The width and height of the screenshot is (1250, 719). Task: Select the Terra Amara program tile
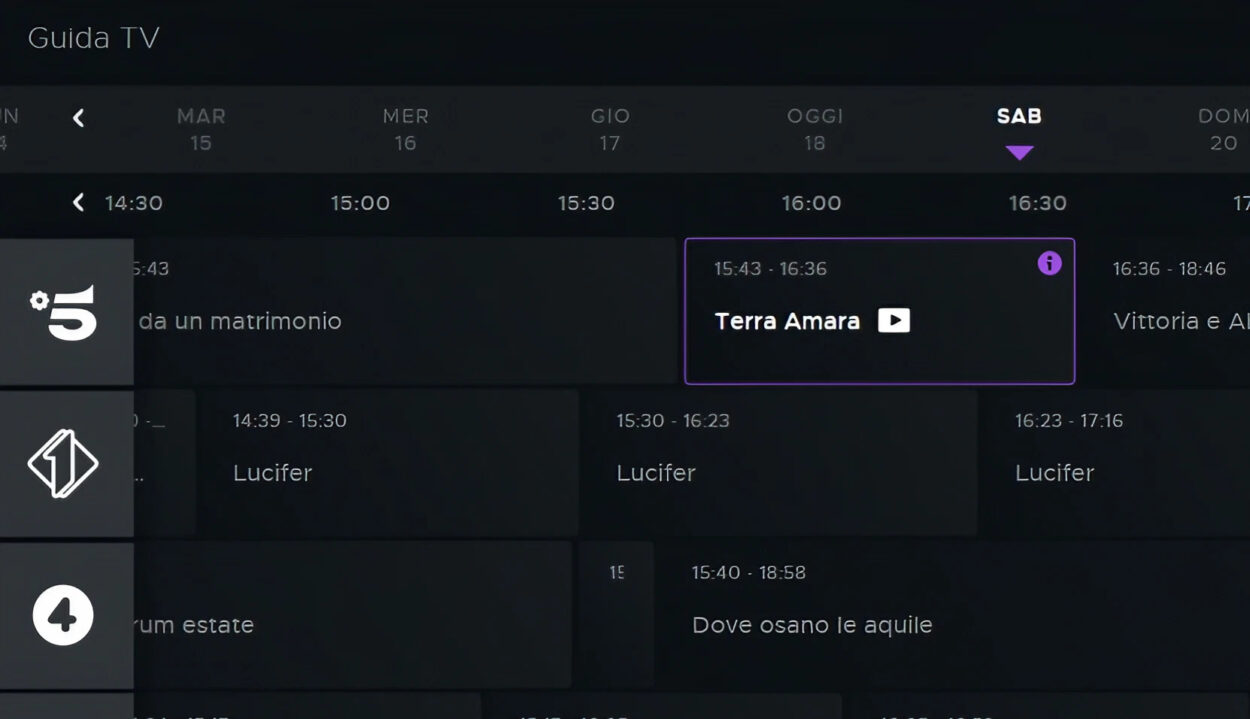tap(880, 311)
